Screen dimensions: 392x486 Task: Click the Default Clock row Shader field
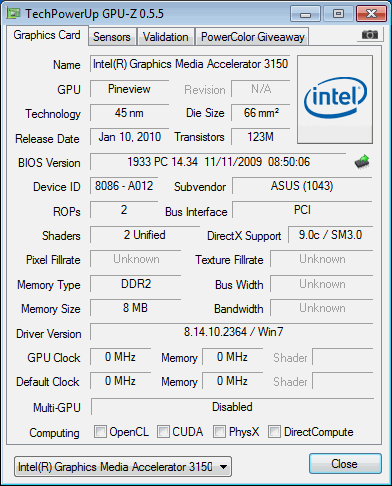[x=343, y=381]
